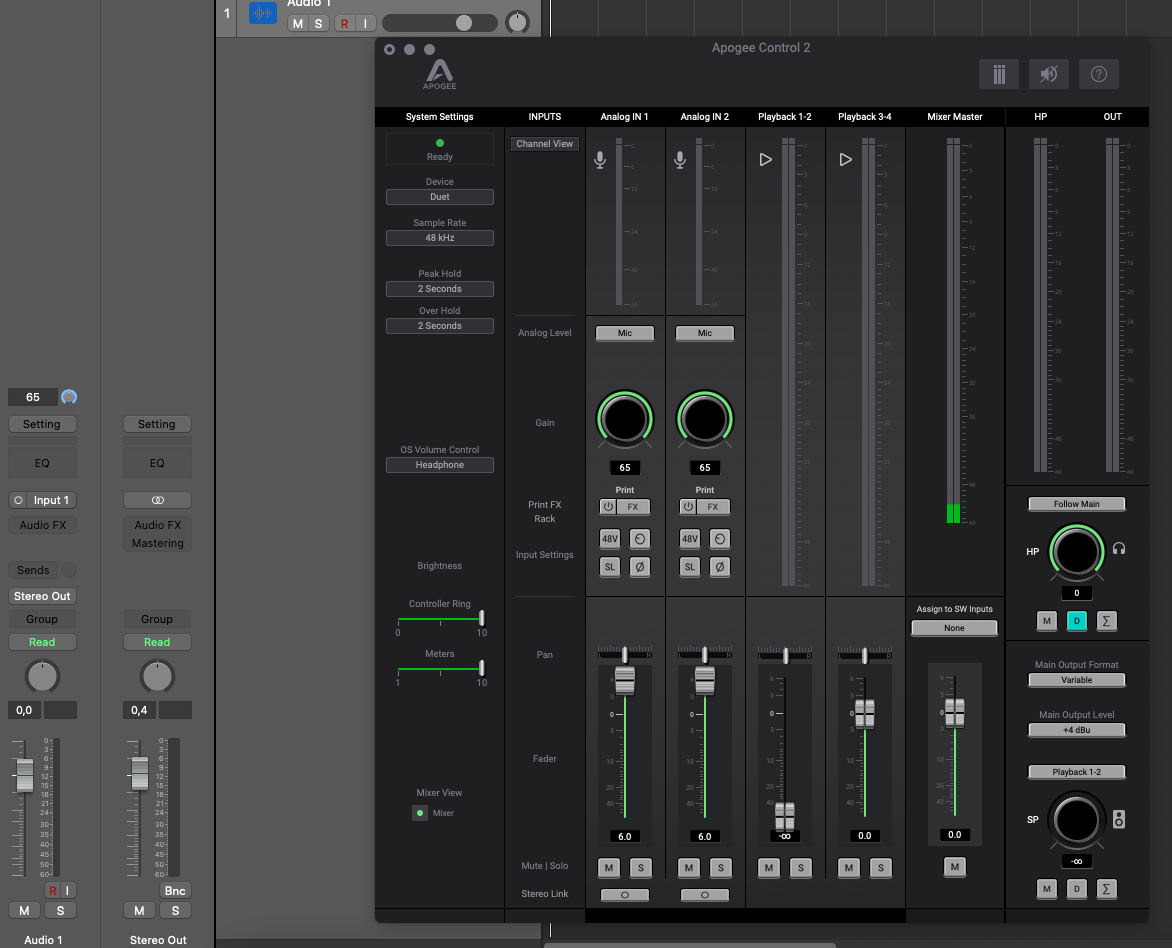Click the circular group icon for Analog IN 1

640,539
